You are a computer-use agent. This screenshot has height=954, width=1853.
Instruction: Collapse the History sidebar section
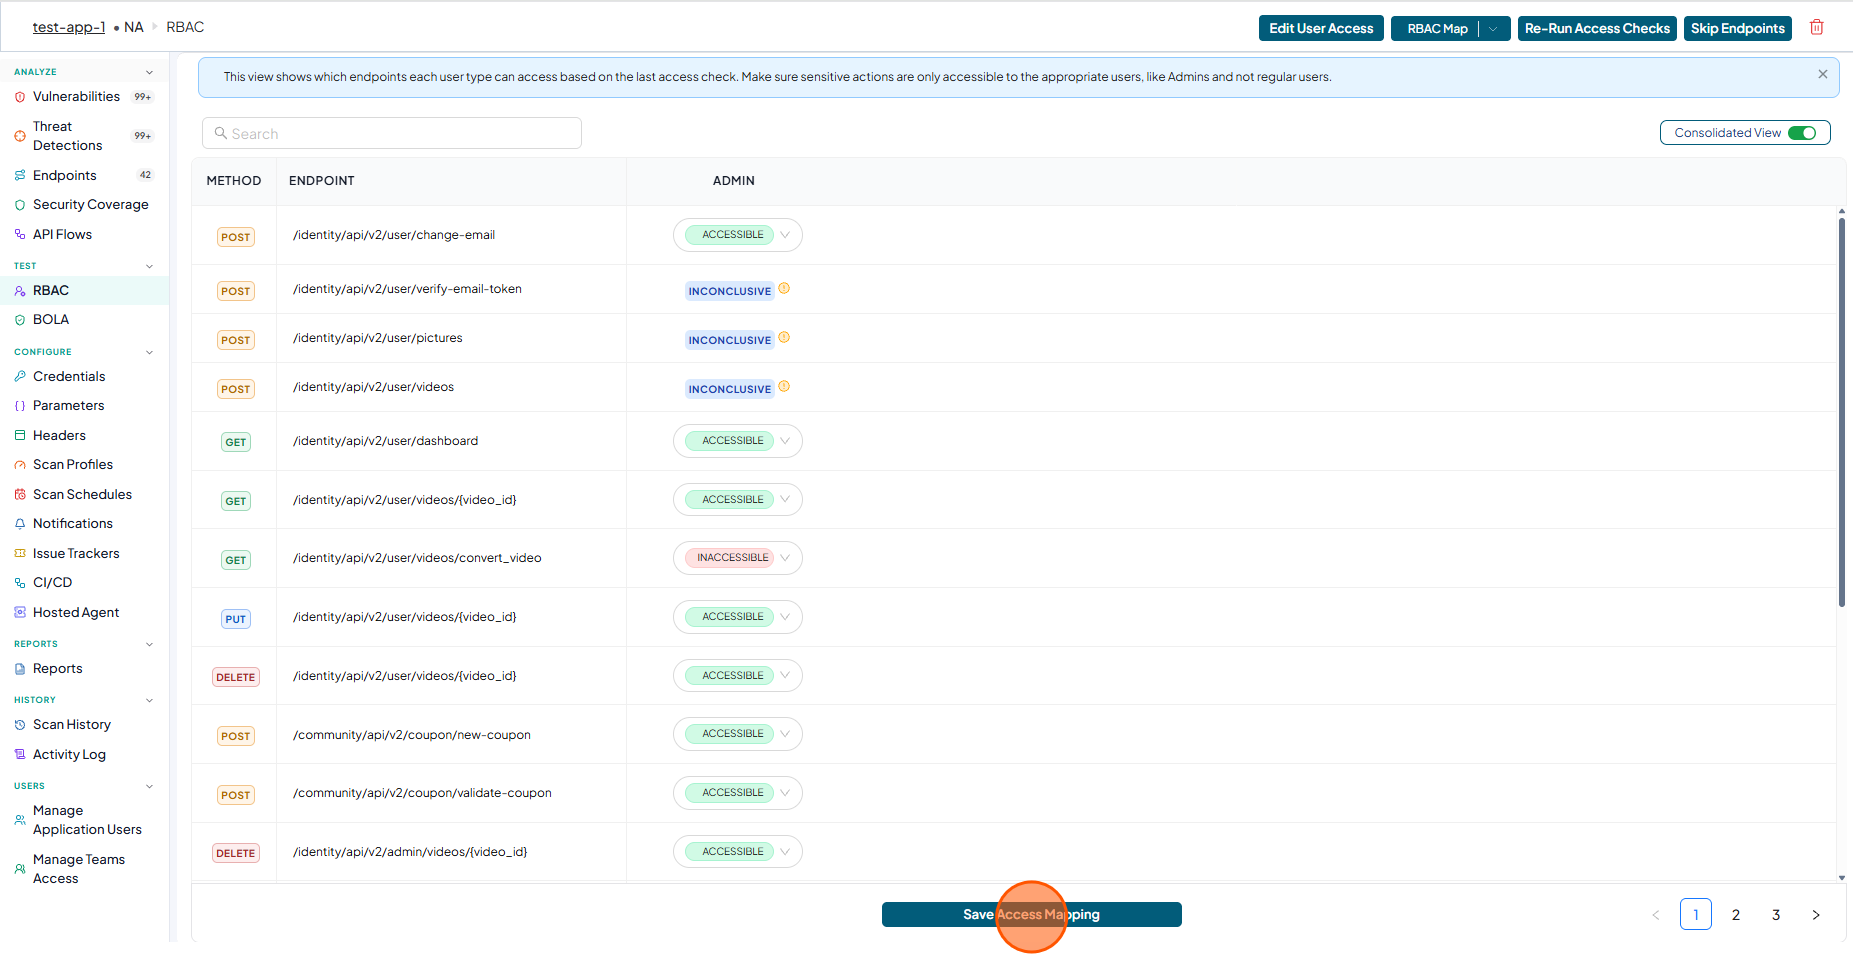click(150, 700)
